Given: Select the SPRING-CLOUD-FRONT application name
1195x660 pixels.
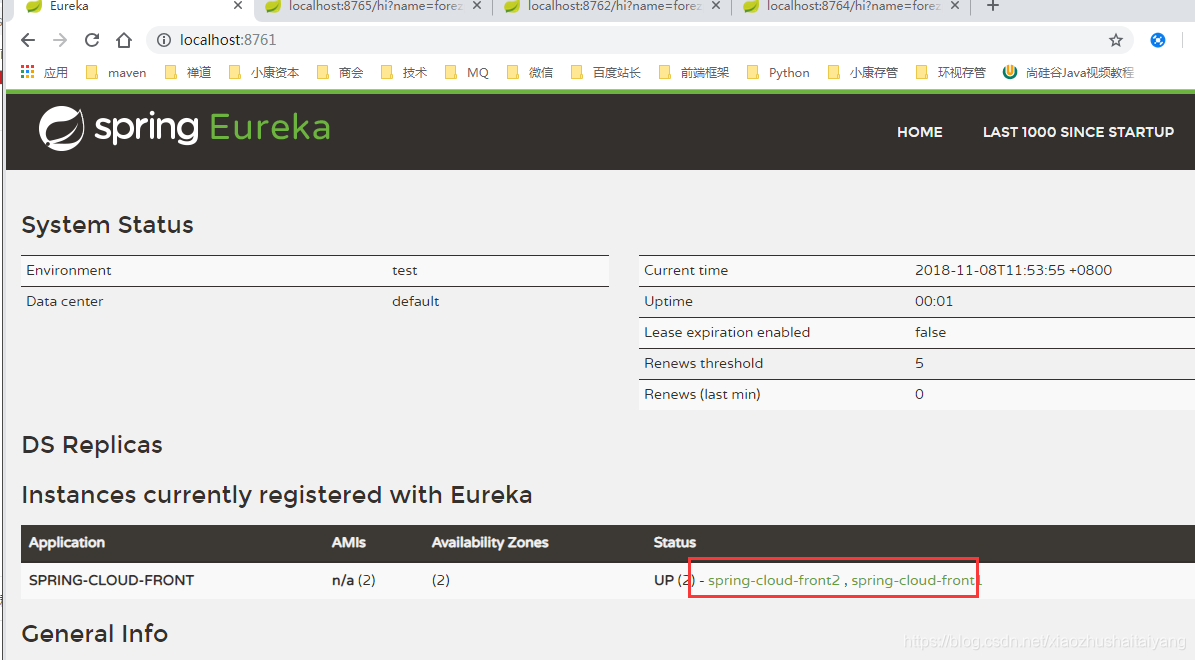Looking at the screenshot, I should (x=111, y=580).
